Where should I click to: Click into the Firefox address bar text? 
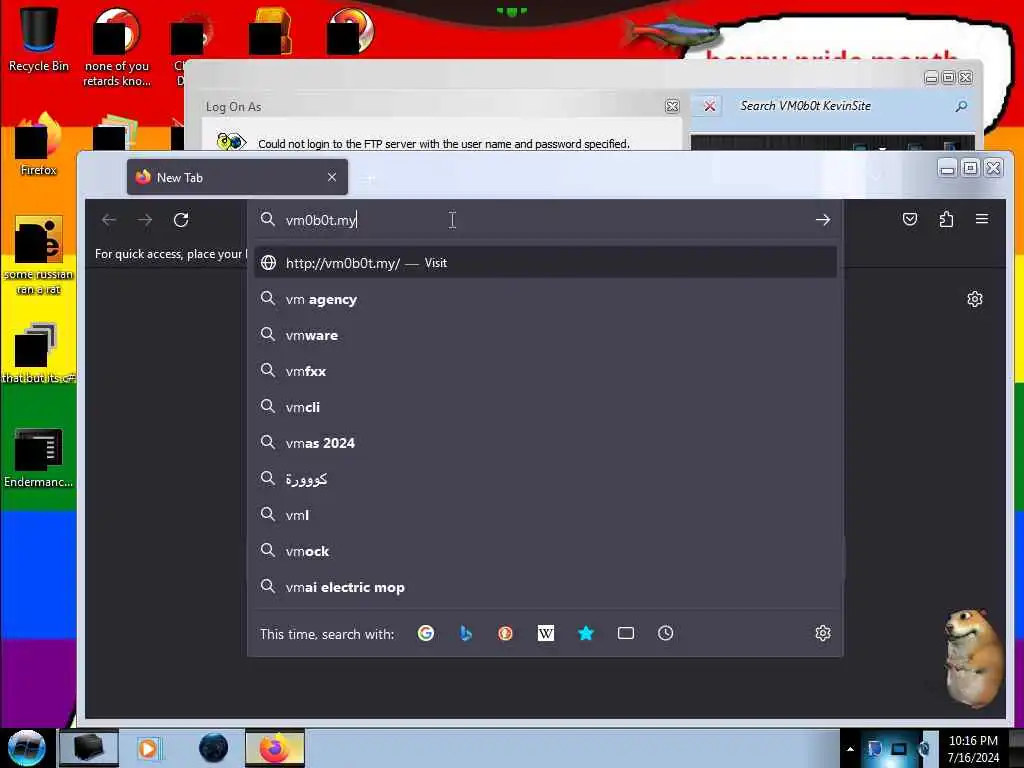tap(321, 220)
